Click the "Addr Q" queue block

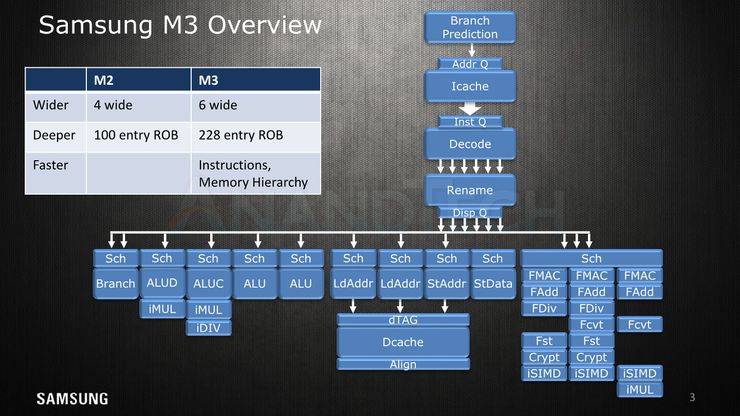(470, 64)
